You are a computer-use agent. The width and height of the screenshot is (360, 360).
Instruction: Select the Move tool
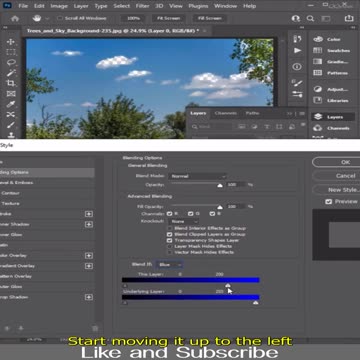(11, 42)
